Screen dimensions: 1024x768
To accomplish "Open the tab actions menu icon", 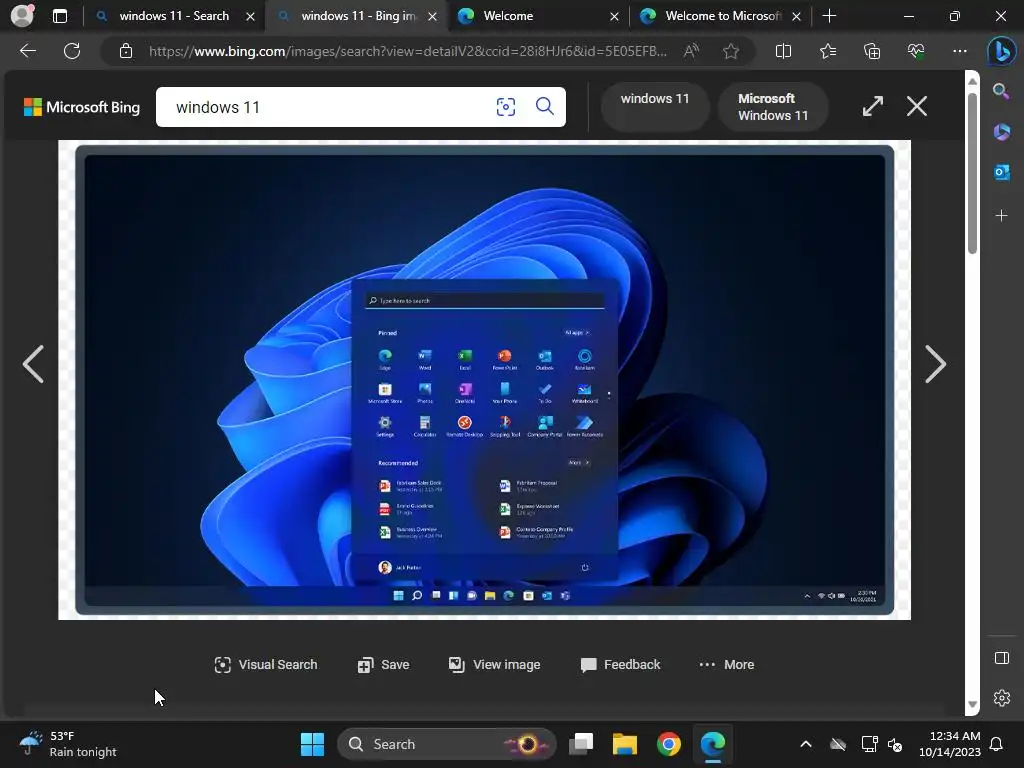I will pyautogui.click(x=59, y=16).
